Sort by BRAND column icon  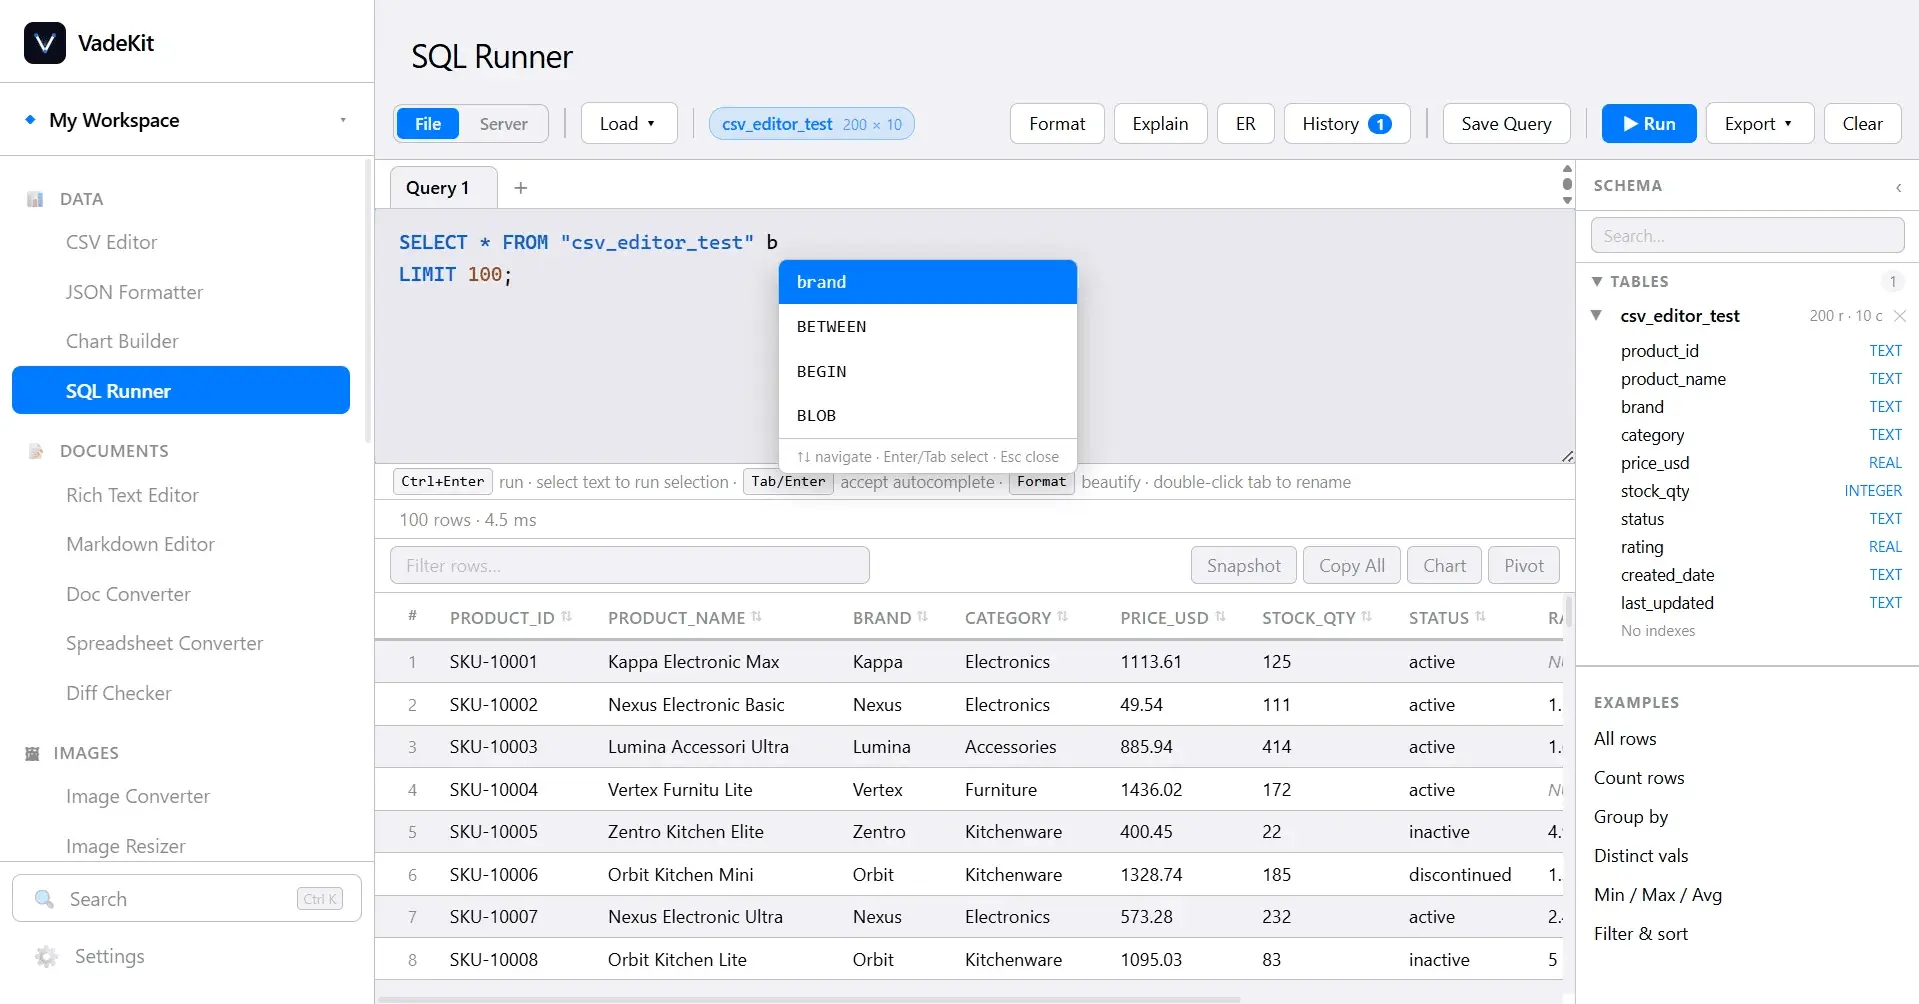pos(923,617)
